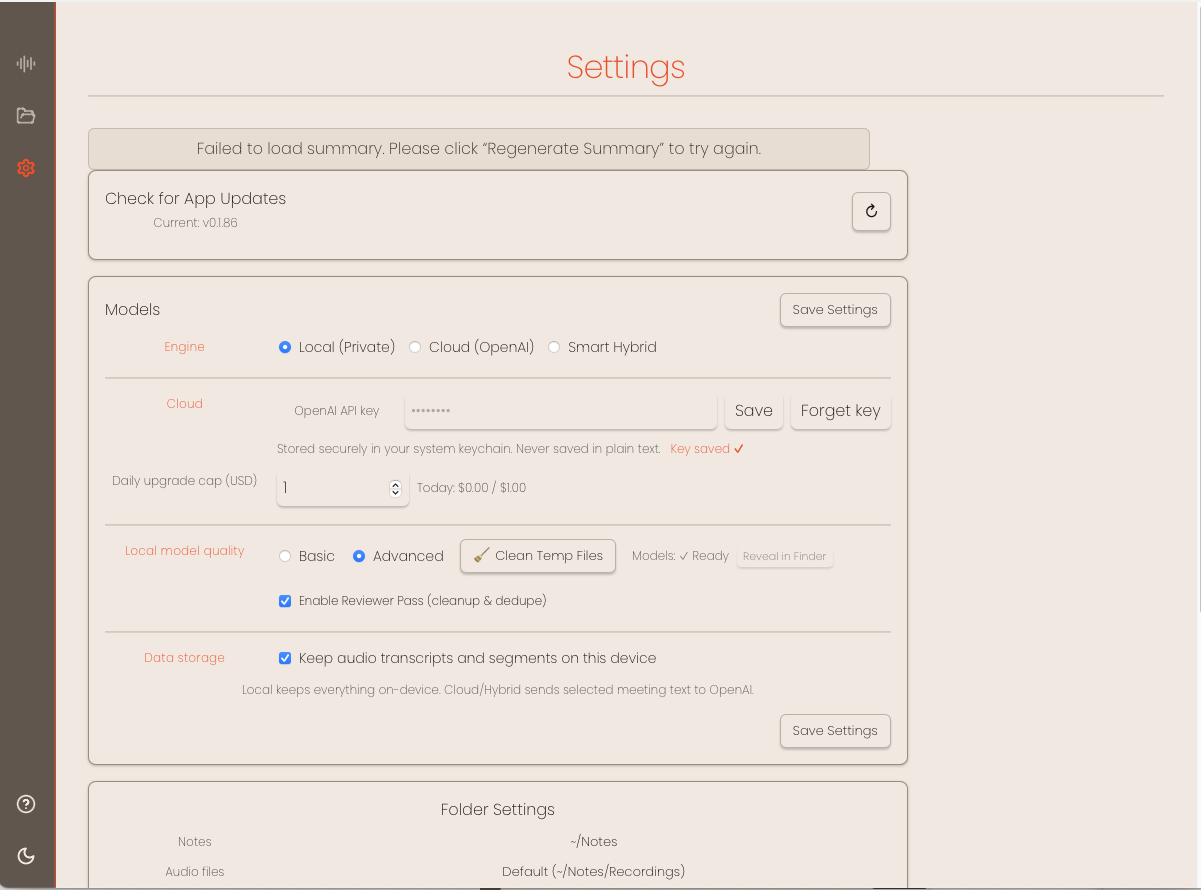Click Forget key for the OpenAI API key
Image resolution: width=1201 pixels, height=890 pixels.
tap(840, 410)
